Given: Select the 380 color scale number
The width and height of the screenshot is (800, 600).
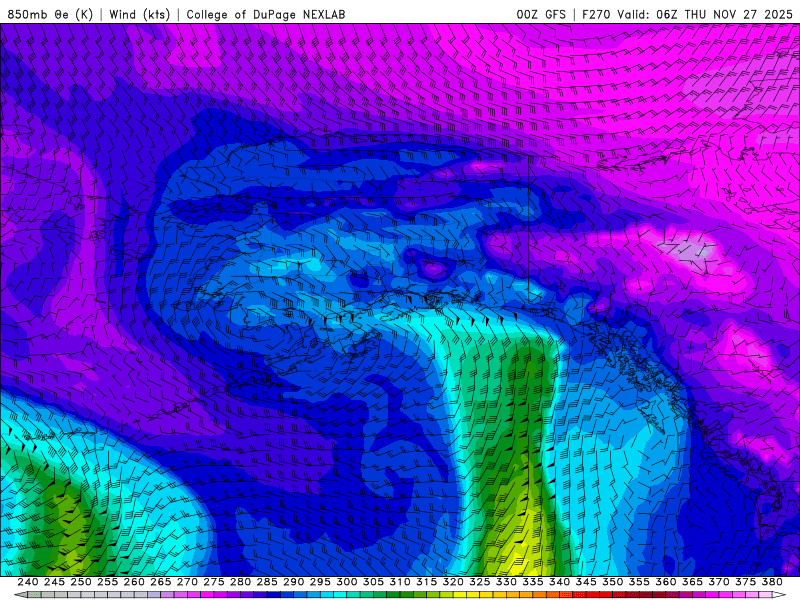Looking at the screenshot, I should tap(772, 582).
